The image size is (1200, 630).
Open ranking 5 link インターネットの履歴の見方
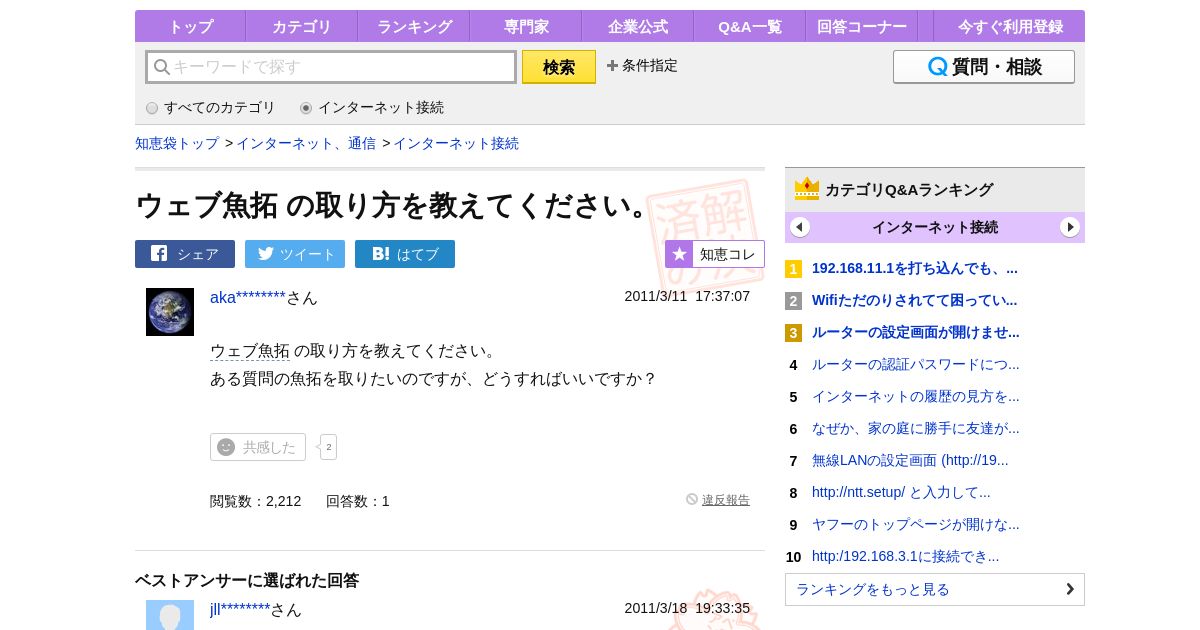coord(916,396)
